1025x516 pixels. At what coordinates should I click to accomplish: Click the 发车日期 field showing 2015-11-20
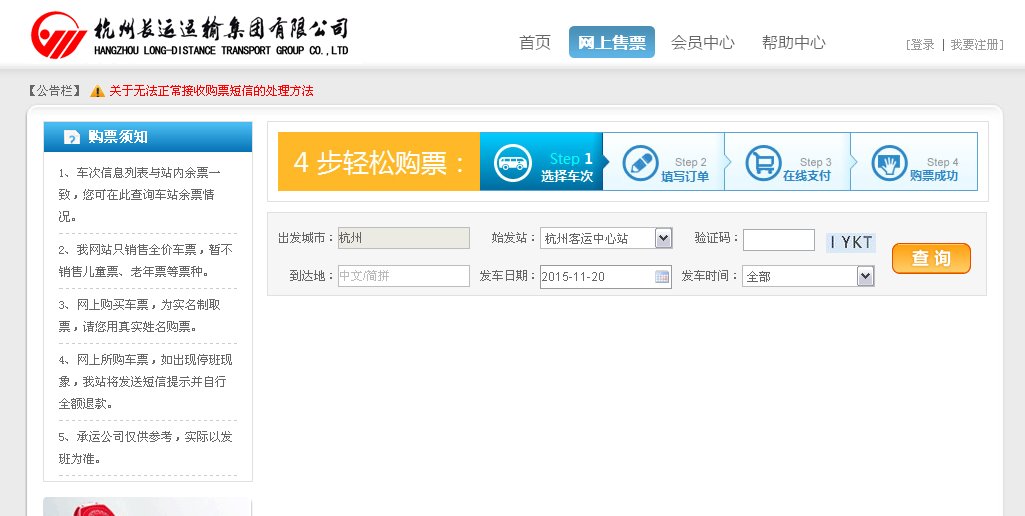pos(605,277)
